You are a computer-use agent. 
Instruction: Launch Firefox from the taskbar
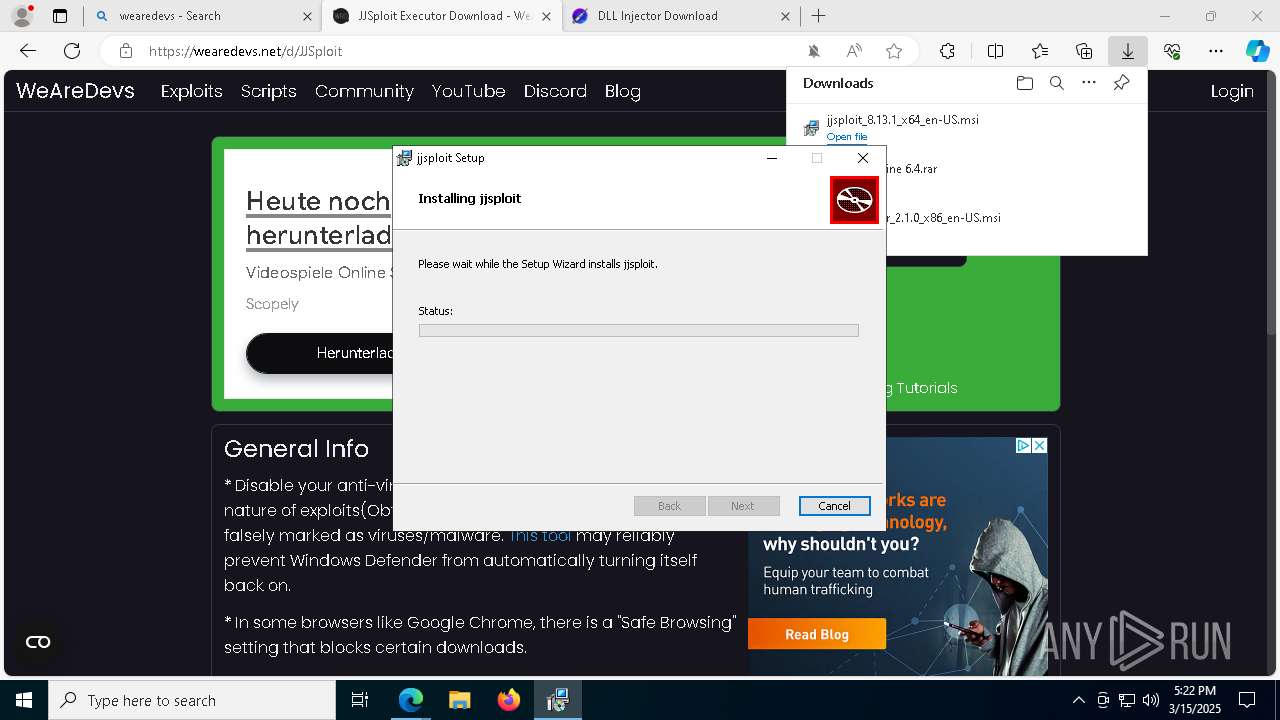pyautogui.click(x=509, y=700)
